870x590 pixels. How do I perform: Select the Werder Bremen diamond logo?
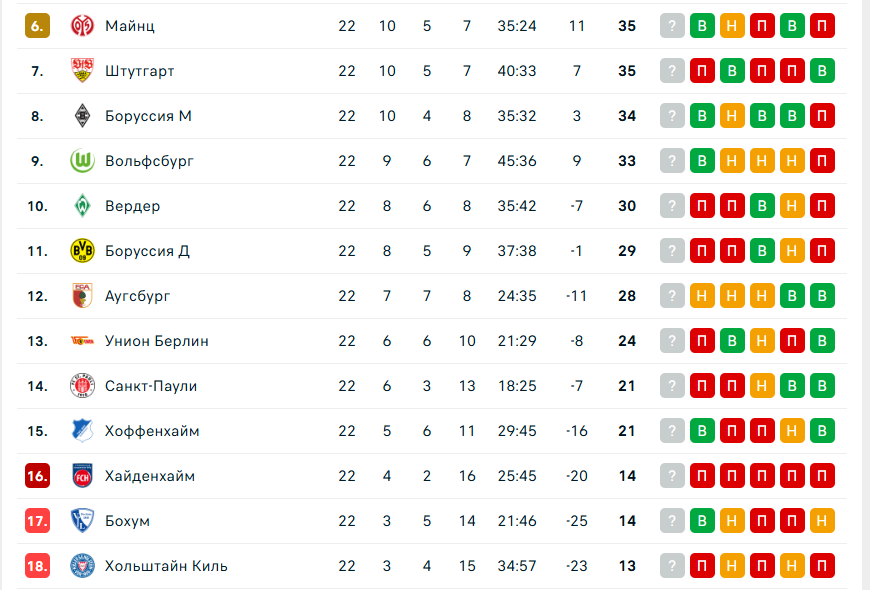pyautogui.click(x=82, y=205)
